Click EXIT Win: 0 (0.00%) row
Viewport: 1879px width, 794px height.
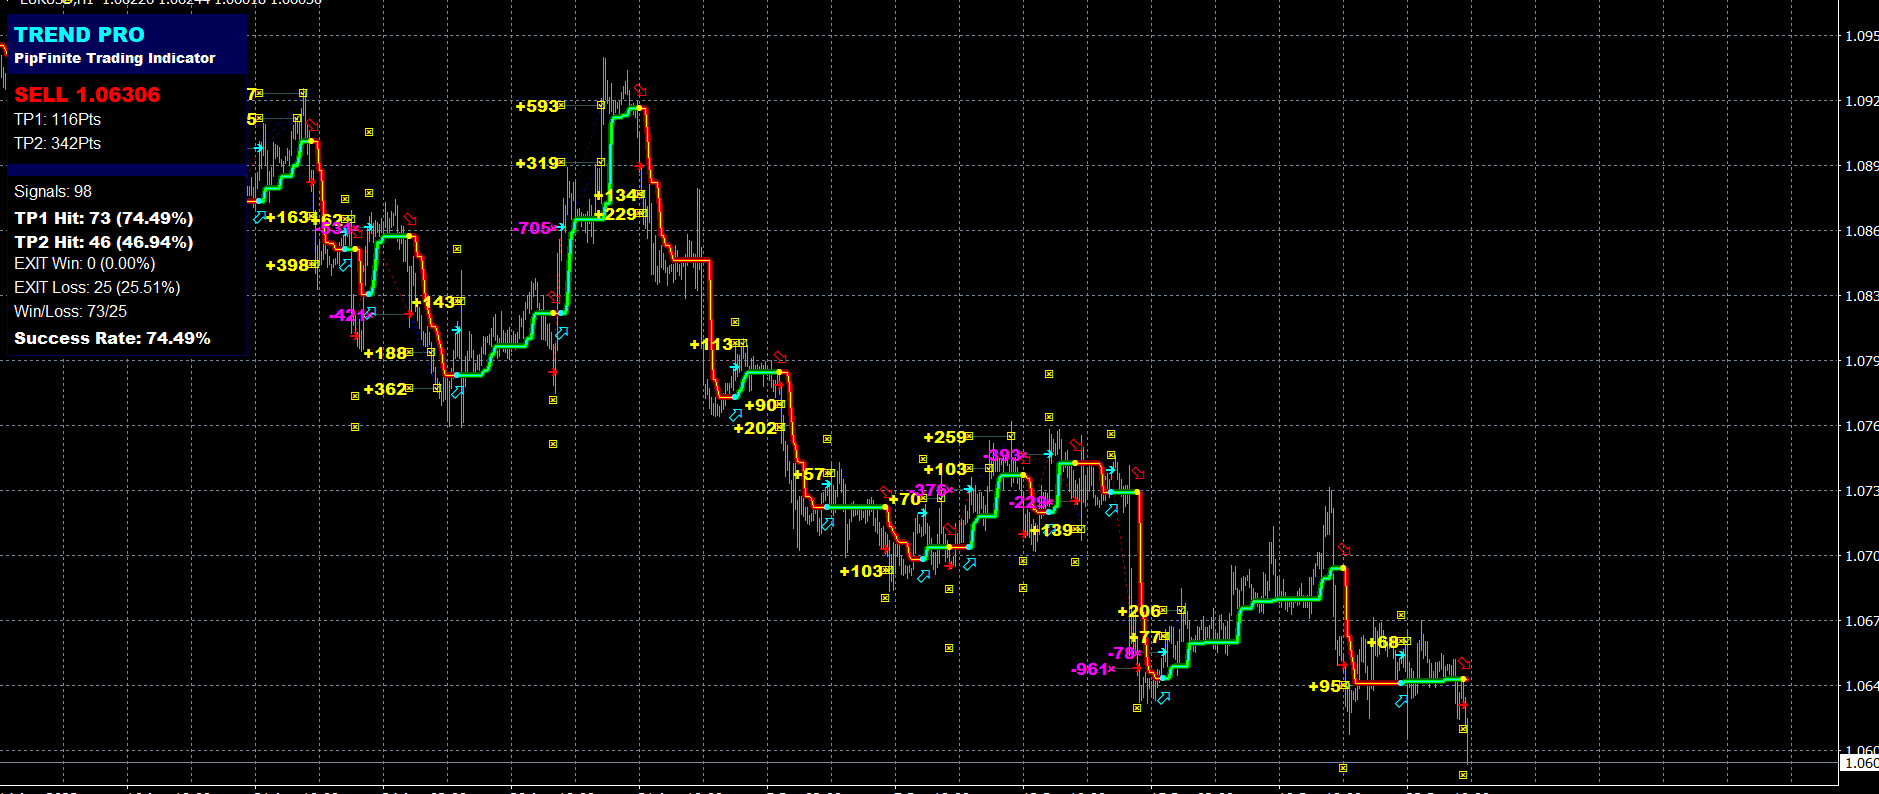coord(85,264)
